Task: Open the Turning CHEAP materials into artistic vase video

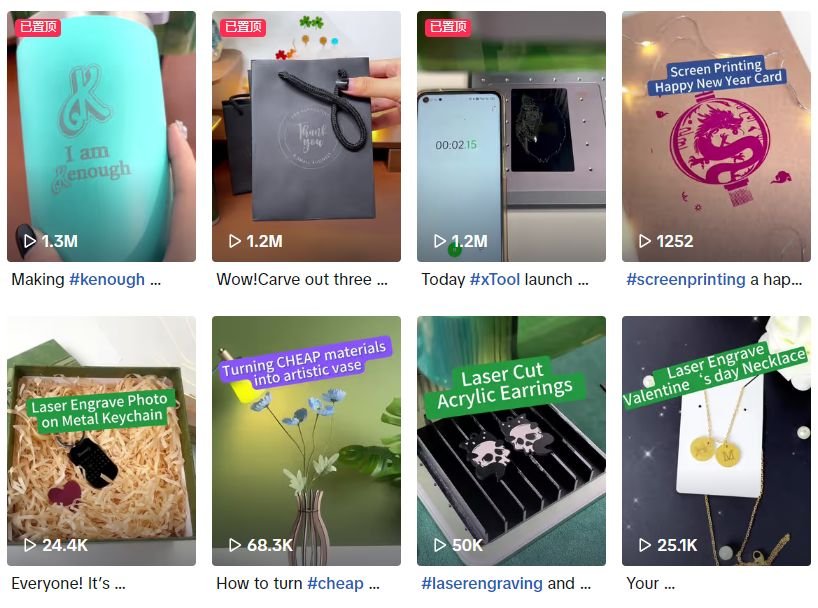Action: [306, 440]
